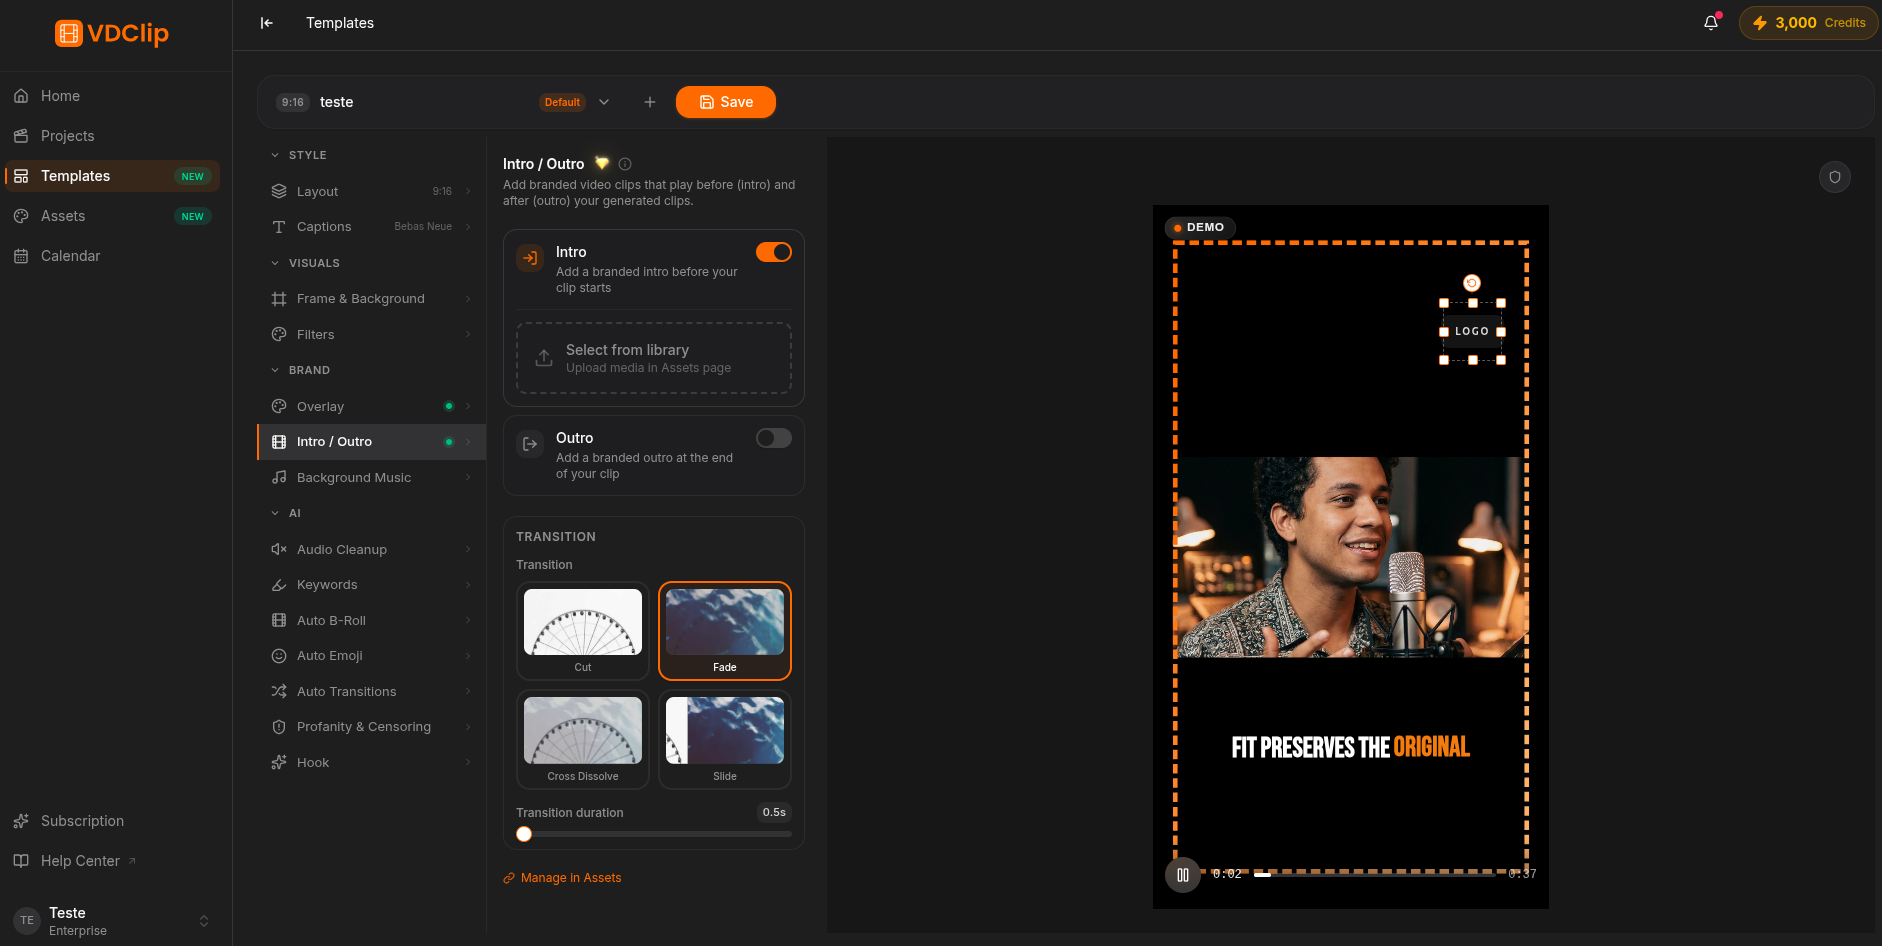Click the lightning bolt credits icon
This screenshot has height=946, width=1882.
tap(1760, 23)
